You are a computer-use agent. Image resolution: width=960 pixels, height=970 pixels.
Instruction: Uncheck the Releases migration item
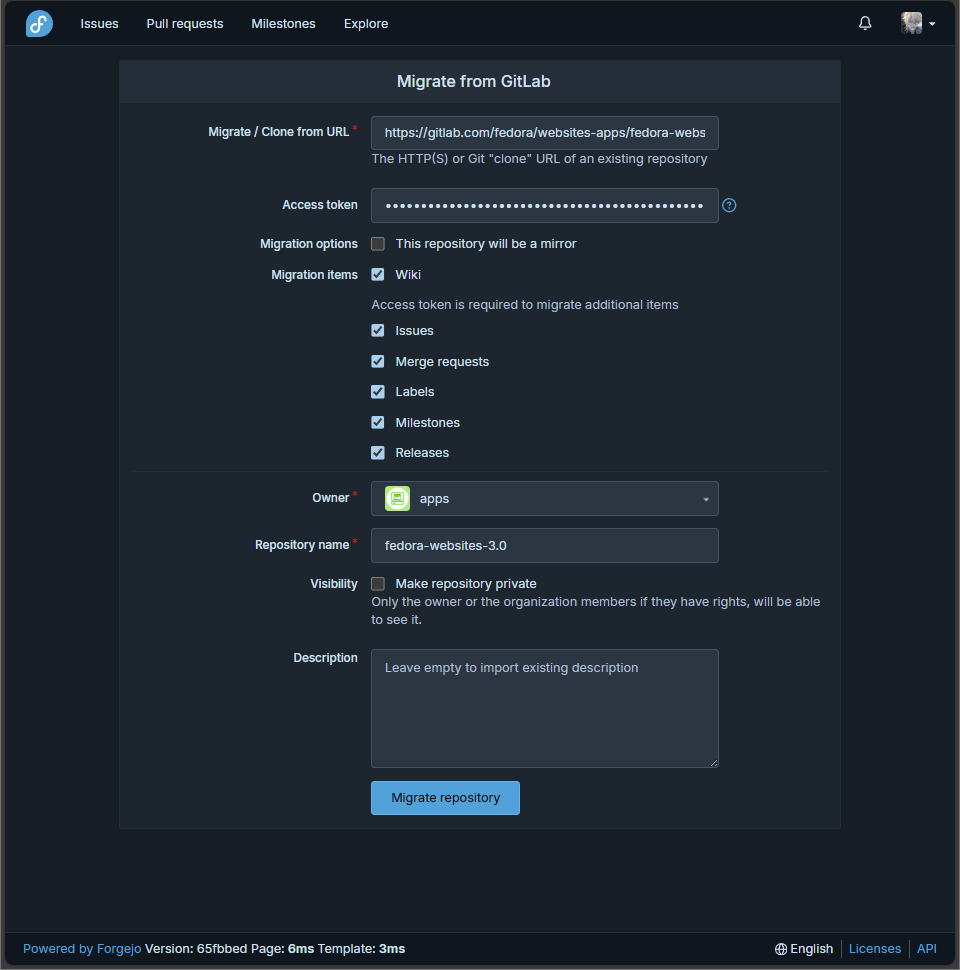coord(378,453)
